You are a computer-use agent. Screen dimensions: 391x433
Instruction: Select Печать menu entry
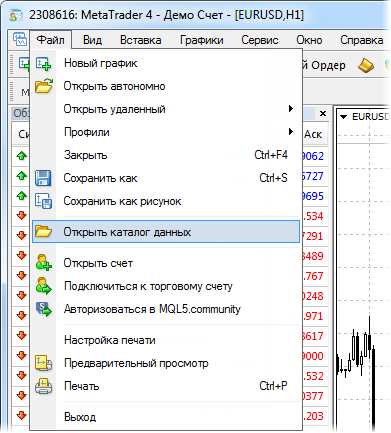point(166,386)
